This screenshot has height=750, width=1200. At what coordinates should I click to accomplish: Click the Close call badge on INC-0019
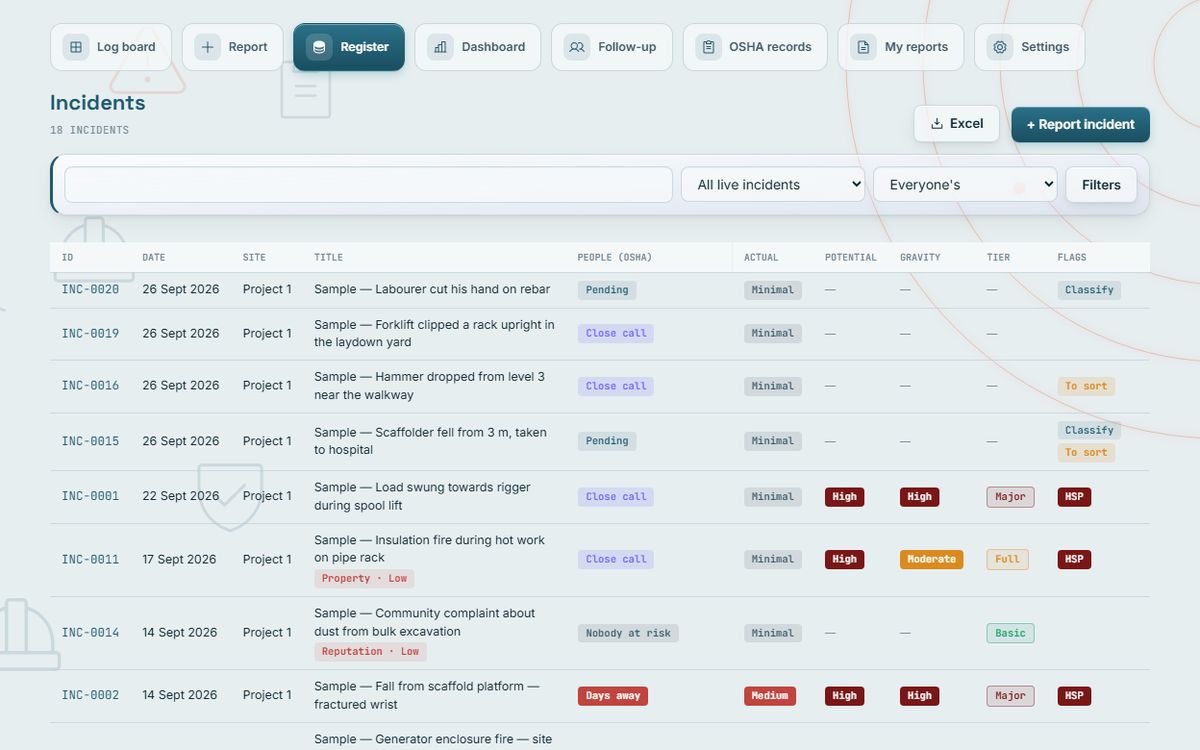(x=616, y=334)
